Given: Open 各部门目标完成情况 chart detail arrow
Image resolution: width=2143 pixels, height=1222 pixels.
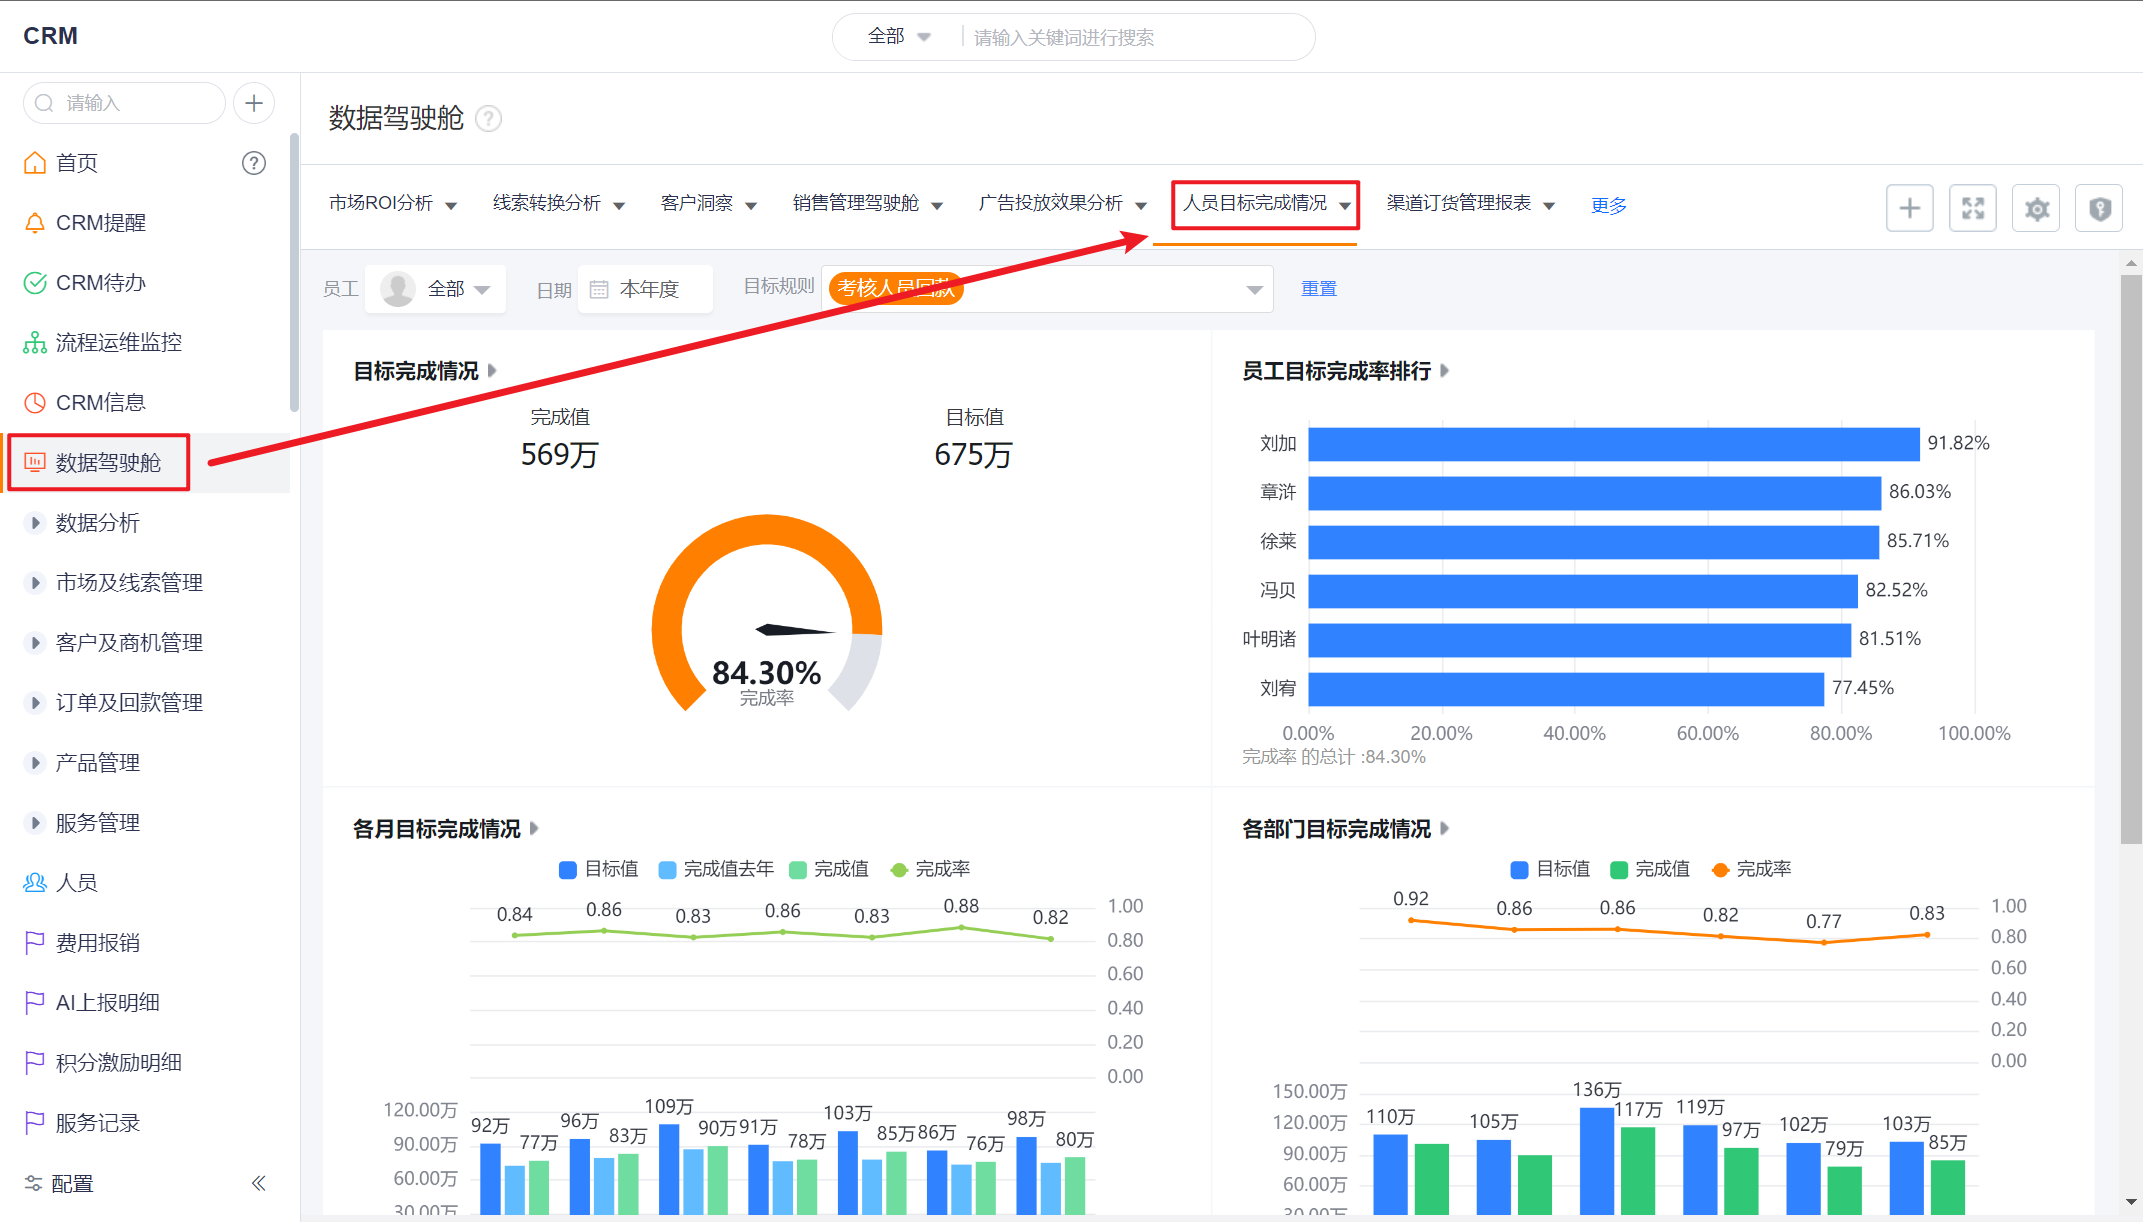Looking at the screenshot, I should click(1445, 829).
